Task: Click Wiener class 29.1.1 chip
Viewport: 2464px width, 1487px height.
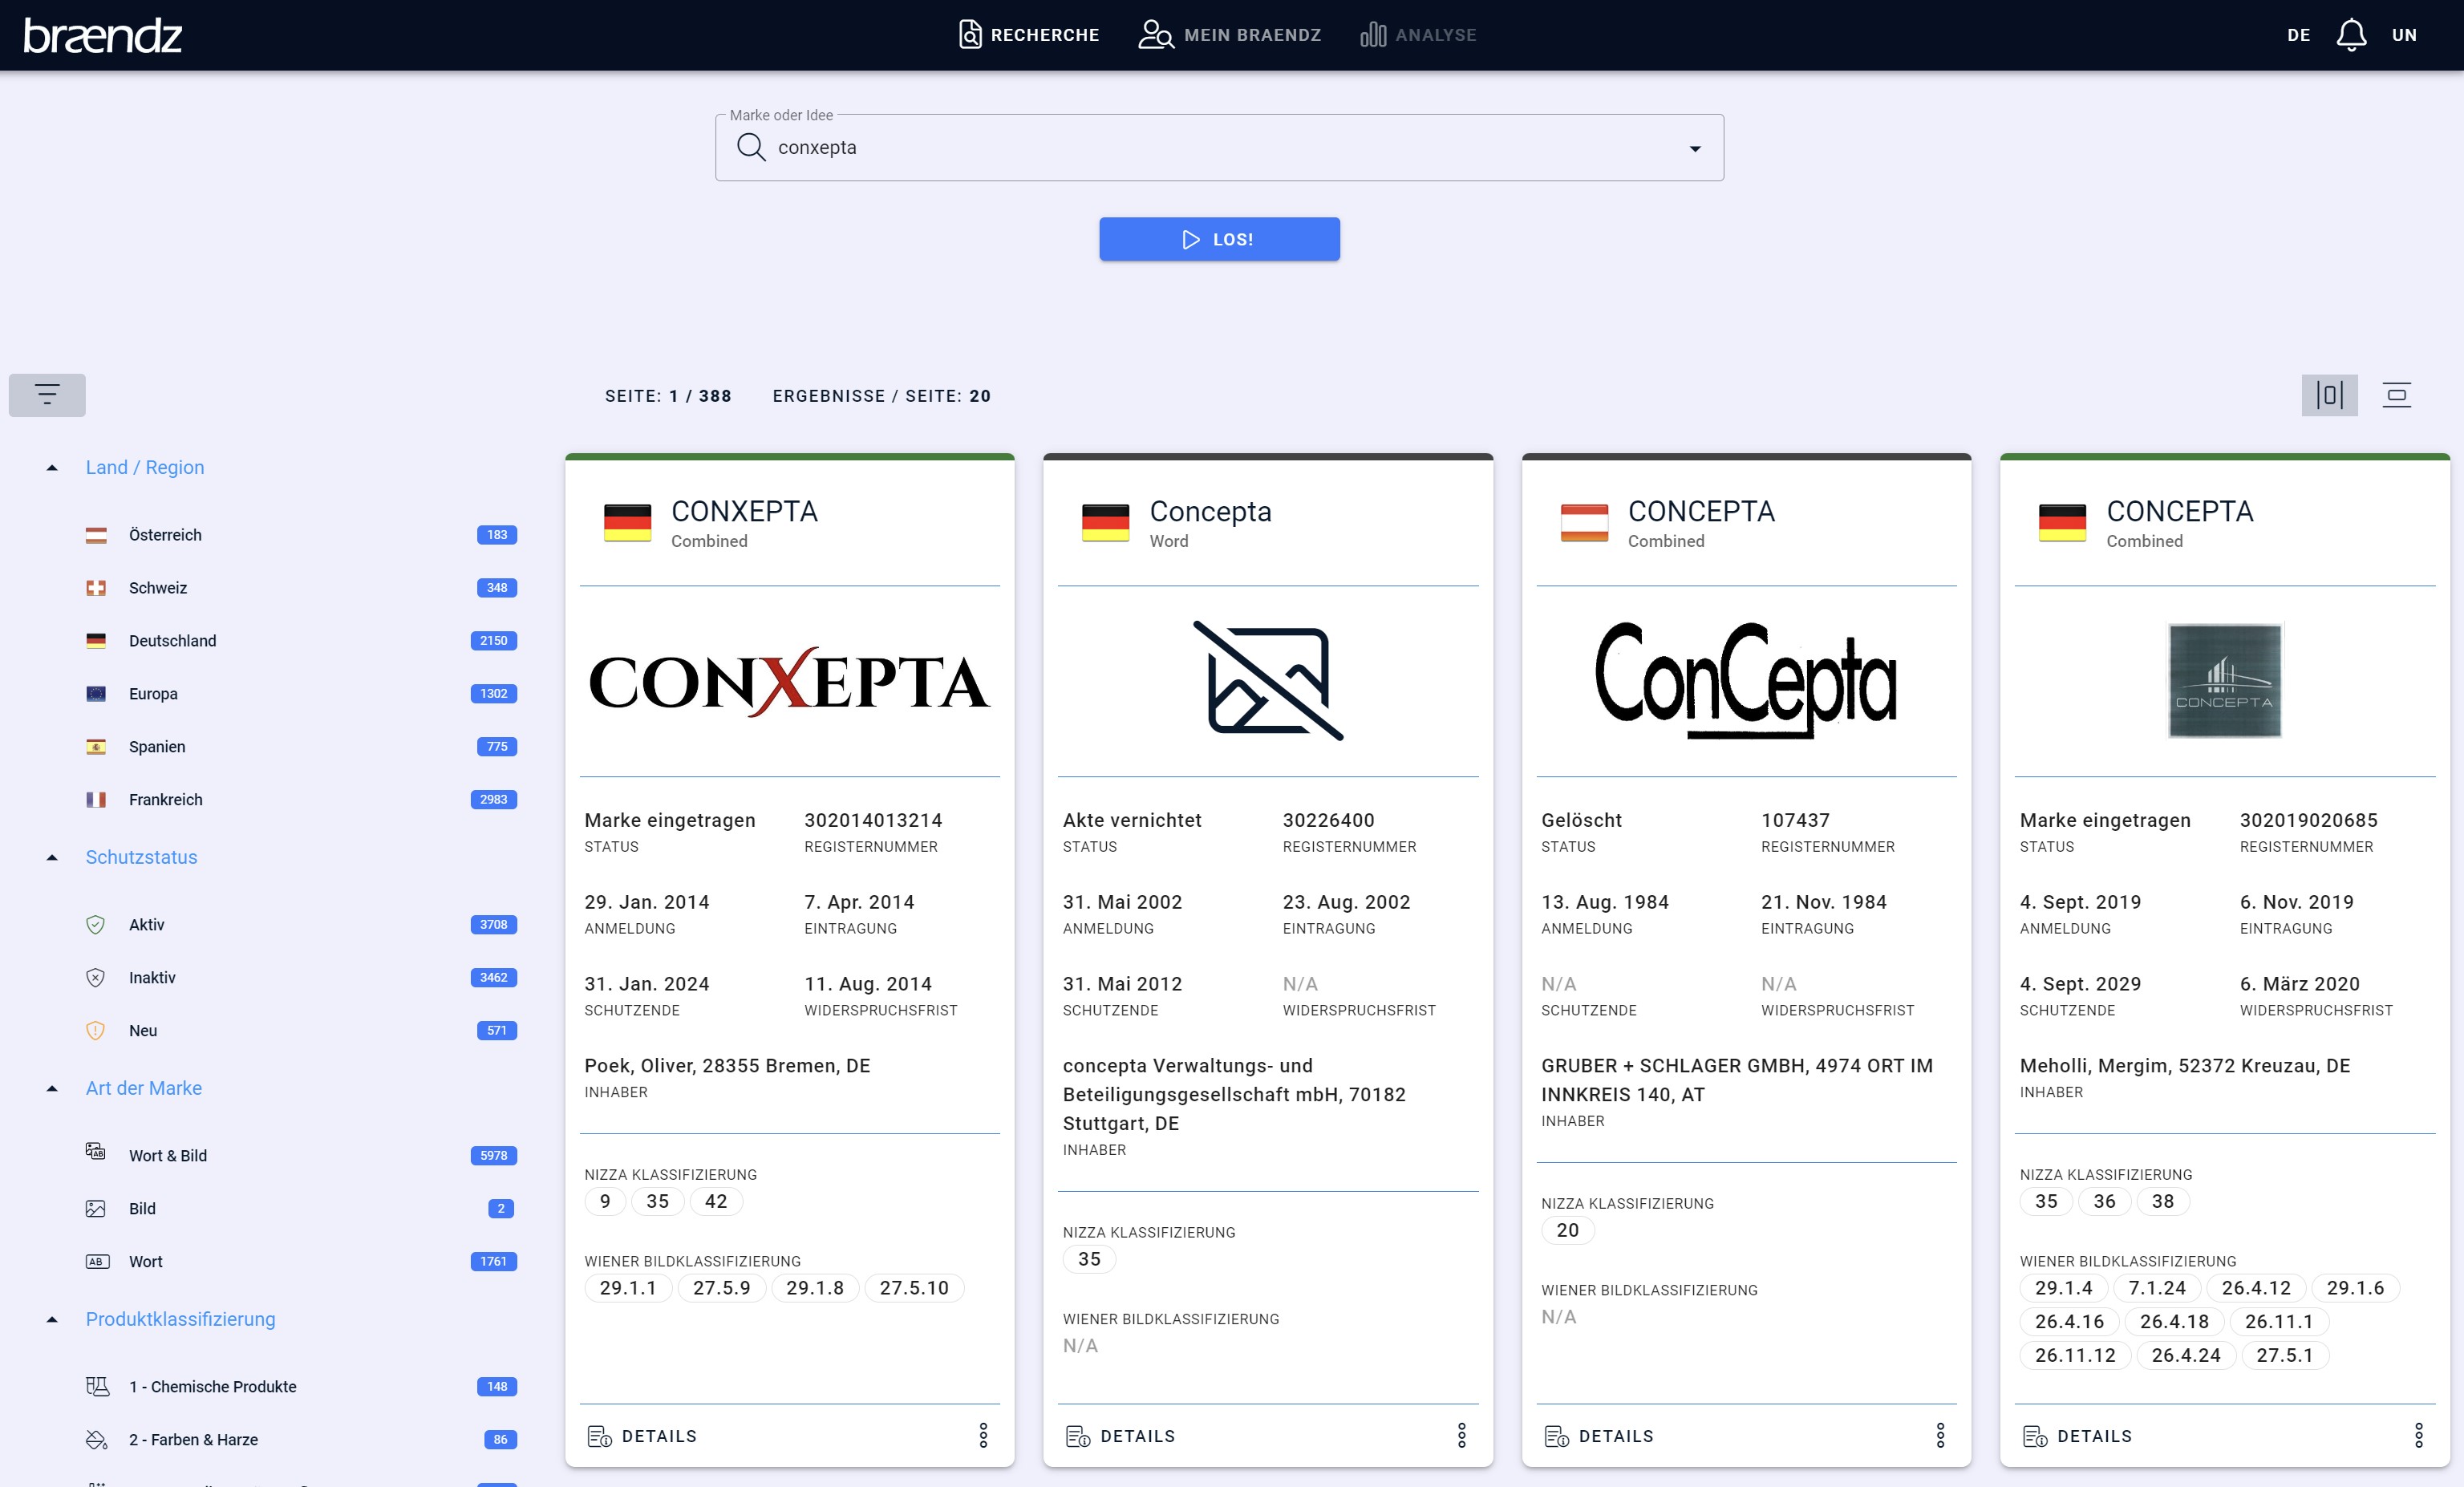Action: click(x=628, y=1288)
